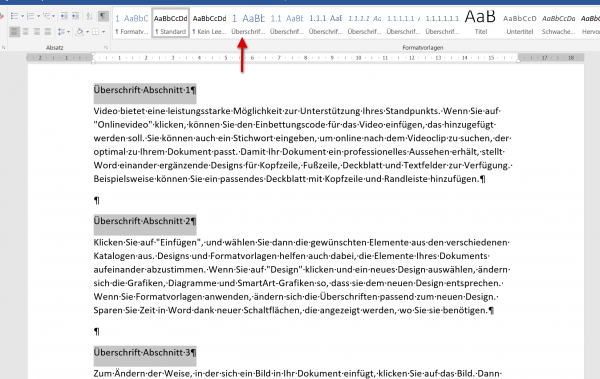600x379 pixels.
Task: Open the shading color dropdown arrow
Action: coord(87,32)
